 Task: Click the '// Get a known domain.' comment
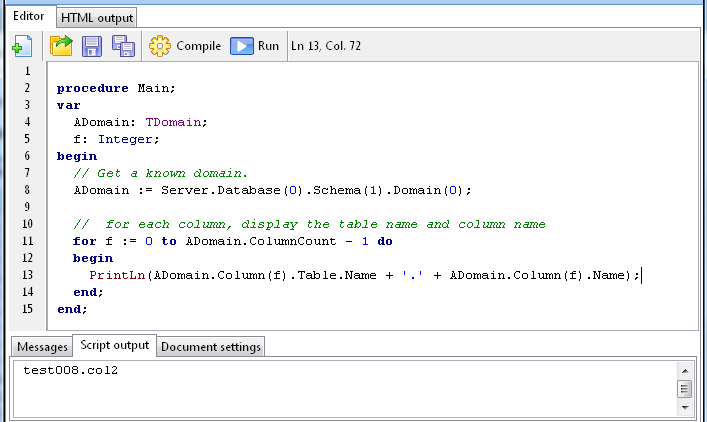pyautogui.click(x=161, y=173)
